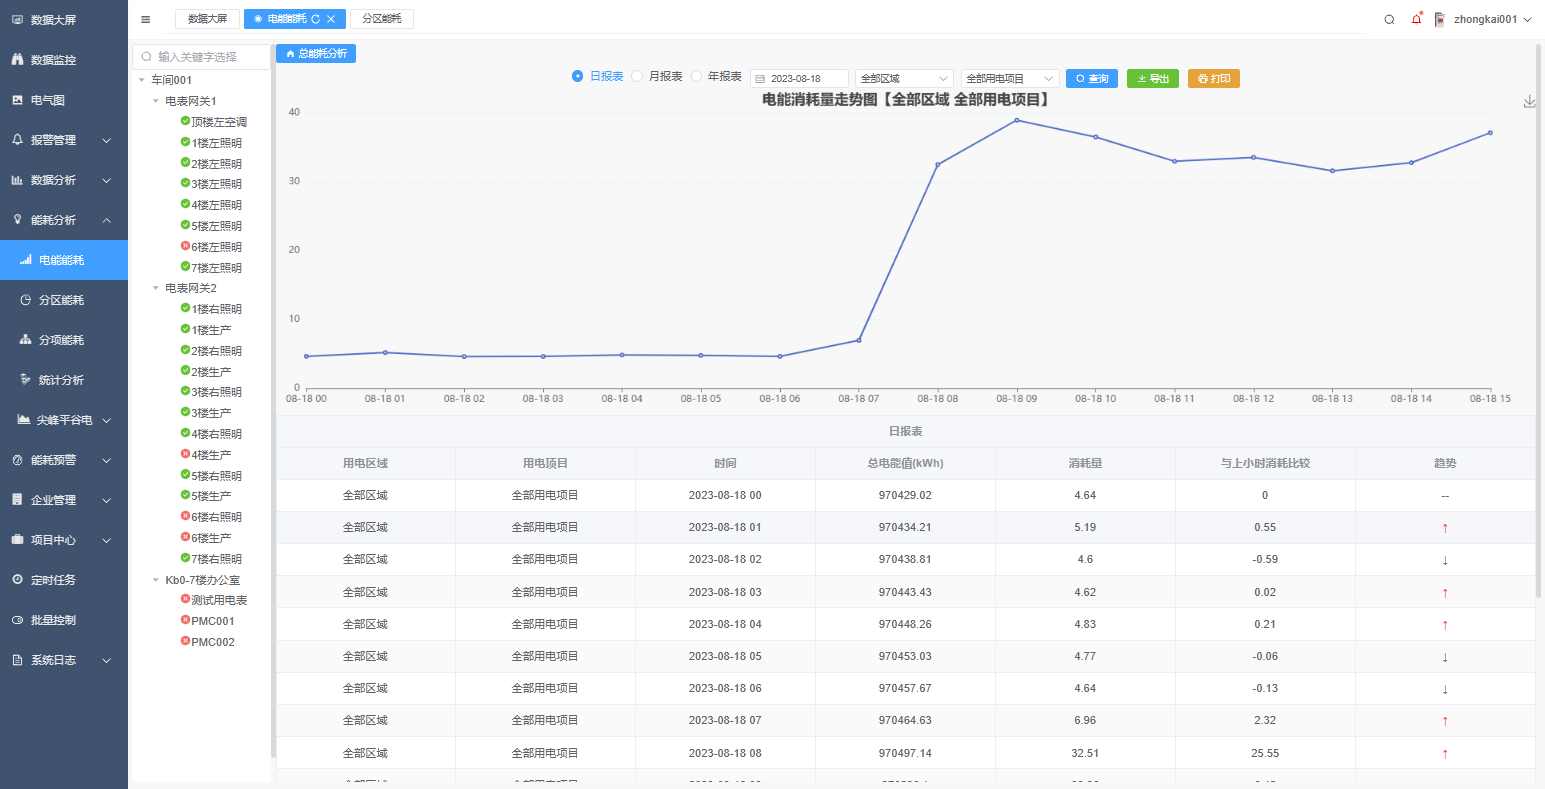Screen dimensions: 1545x789
Task: Open 数据监控 in the sidebar
Action: pyautogui.click(x=64, y=60)
